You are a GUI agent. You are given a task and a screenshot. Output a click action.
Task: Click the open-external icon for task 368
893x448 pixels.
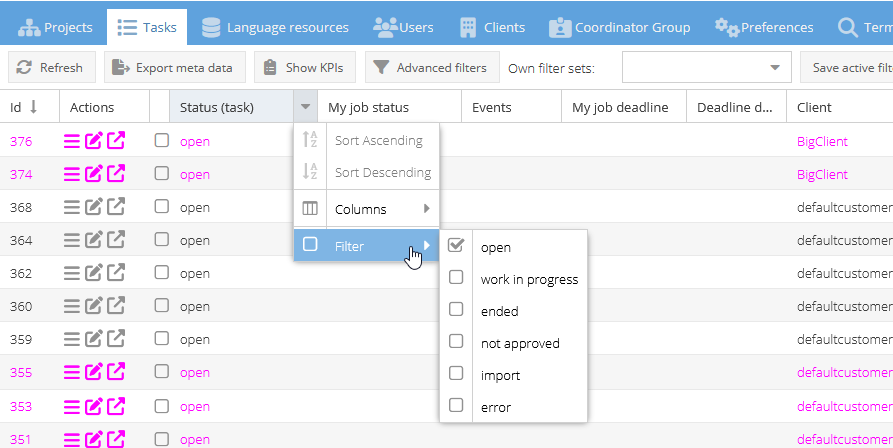click(117, 207)
